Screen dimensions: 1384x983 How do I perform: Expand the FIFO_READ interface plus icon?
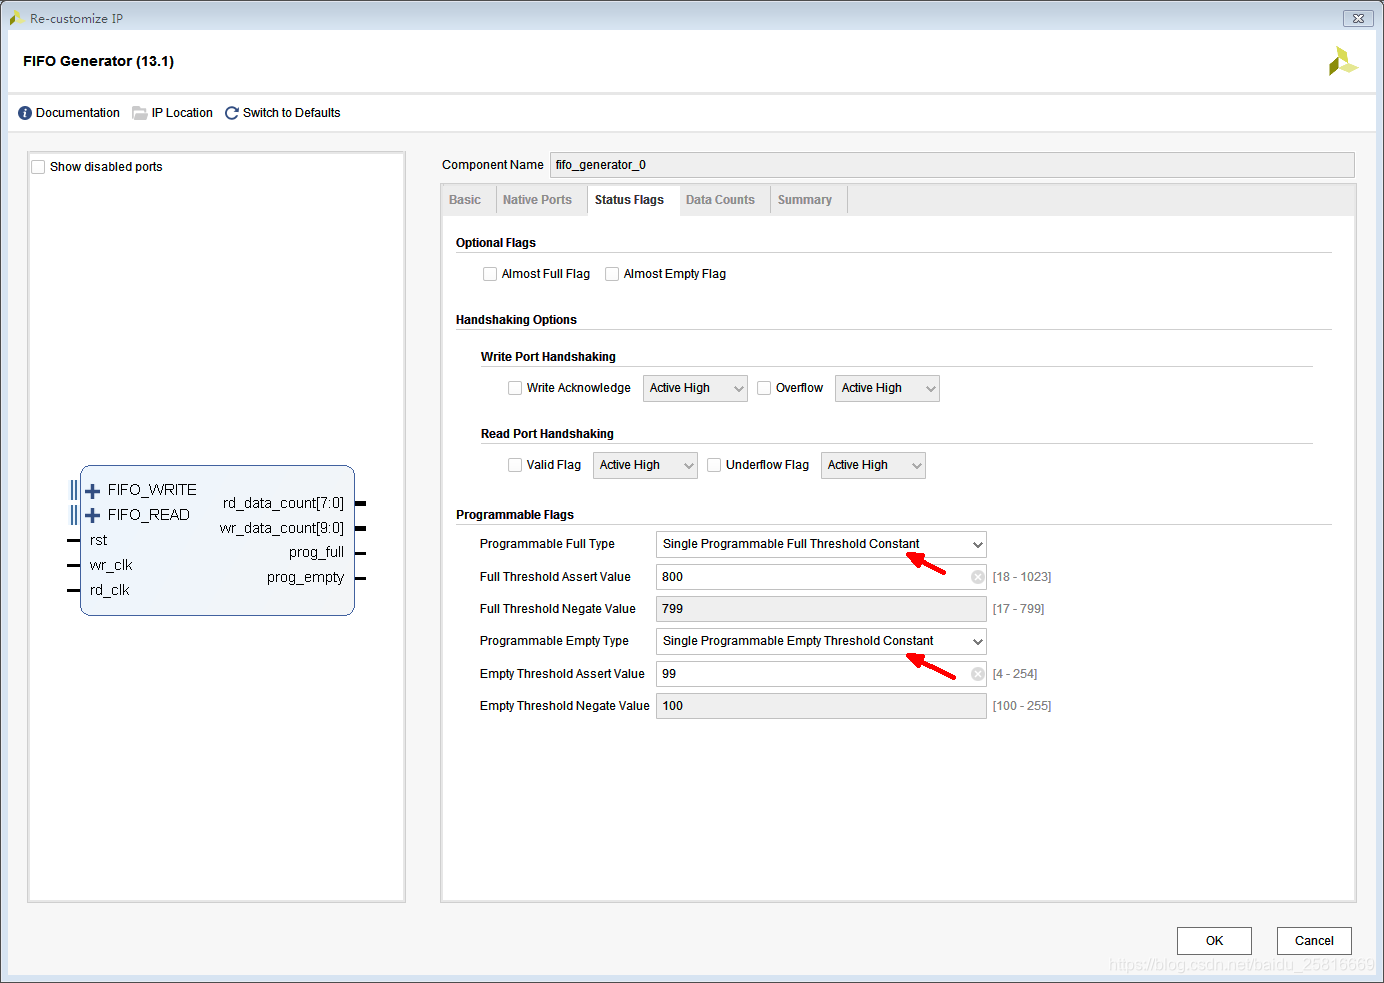click(92, 515)
